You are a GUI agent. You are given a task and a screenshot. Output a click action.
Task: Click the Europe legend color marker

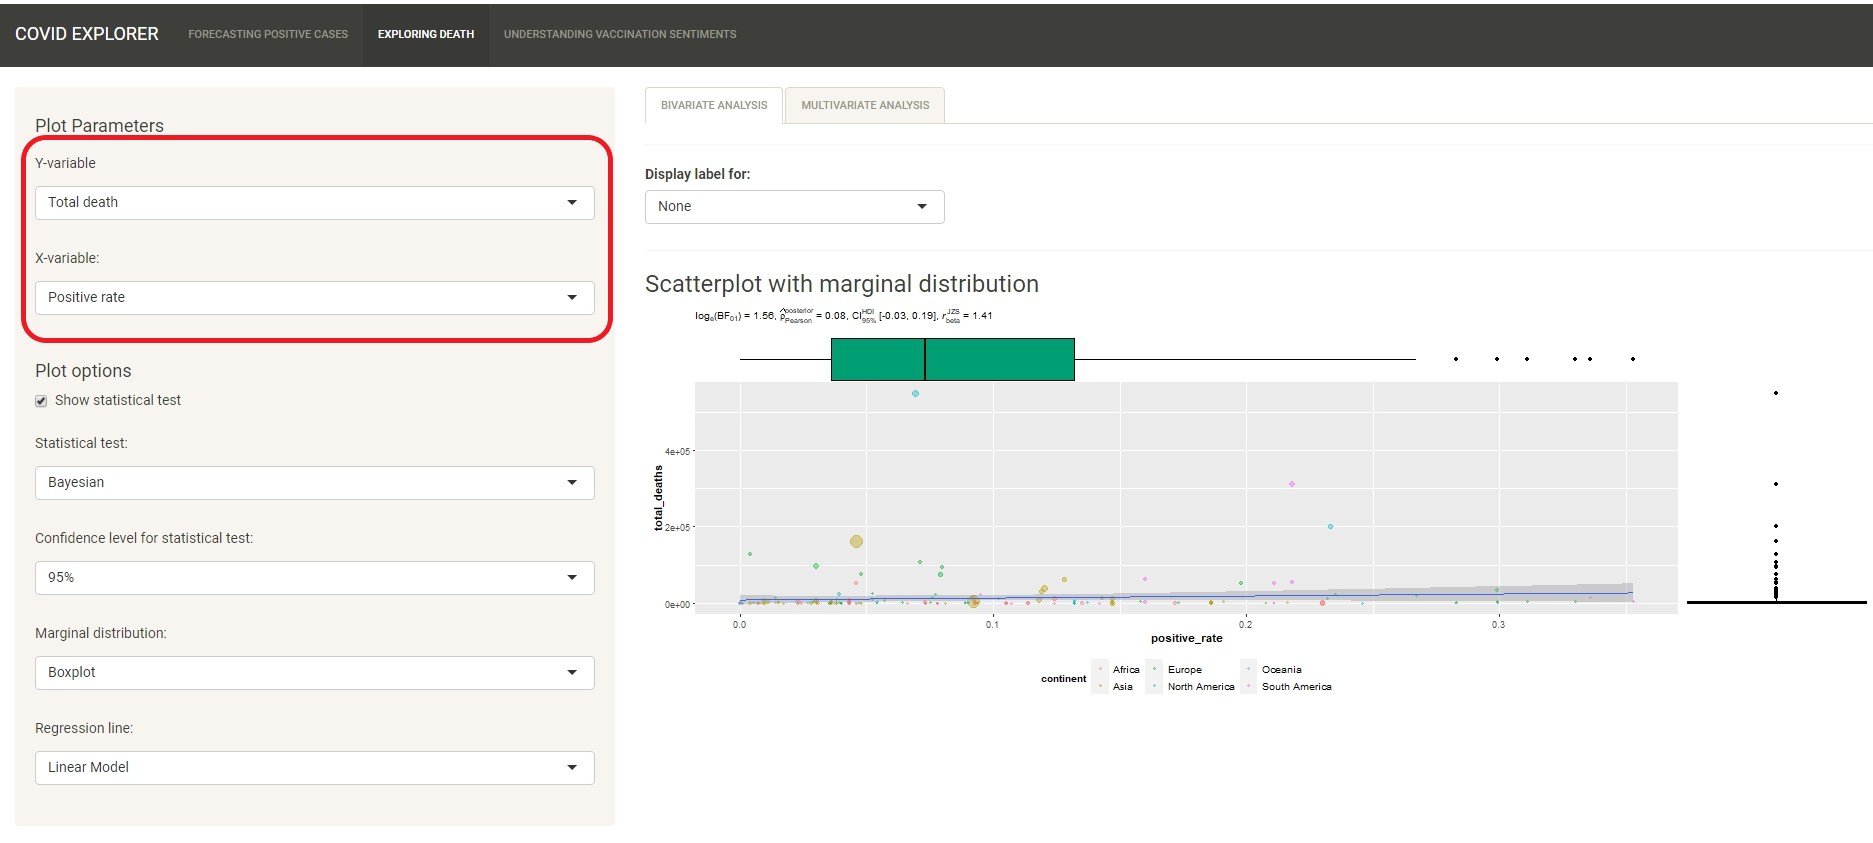coord(1155,670)
